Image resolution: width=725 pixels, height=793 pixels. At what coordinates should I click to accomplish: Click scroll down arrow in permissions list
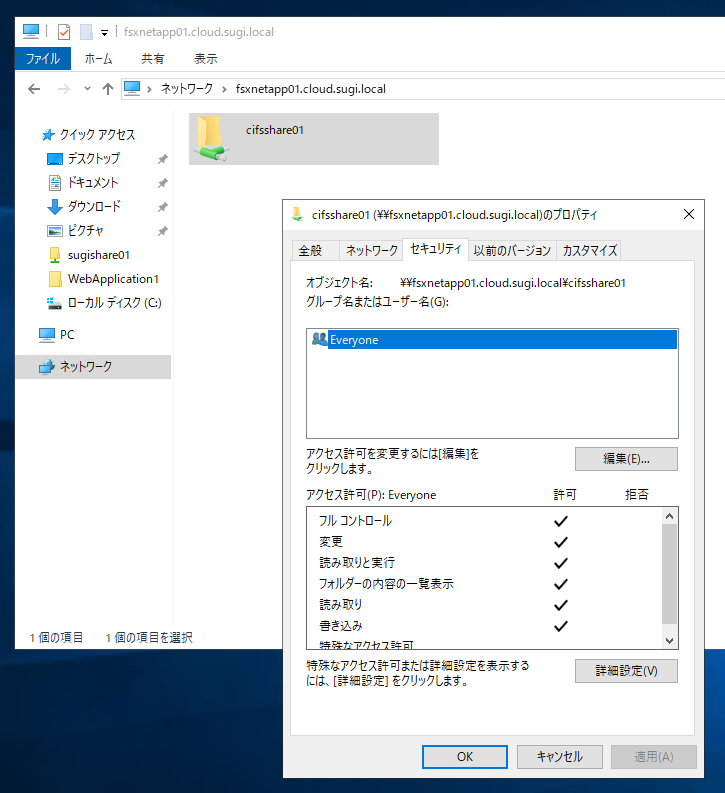coord(669,641)
